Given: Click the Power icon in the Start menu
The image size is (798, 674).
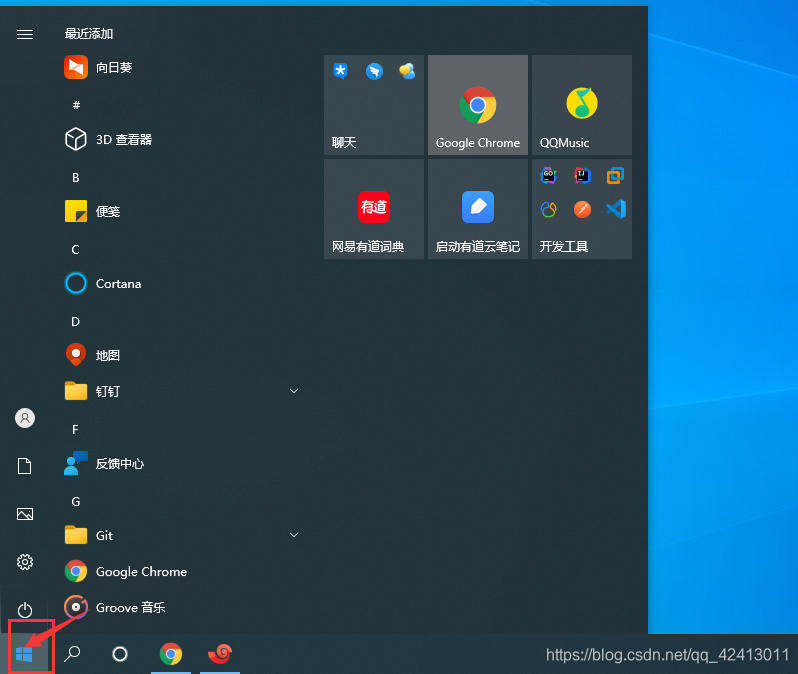Looking at the screenshot, I should pos(24,610).
